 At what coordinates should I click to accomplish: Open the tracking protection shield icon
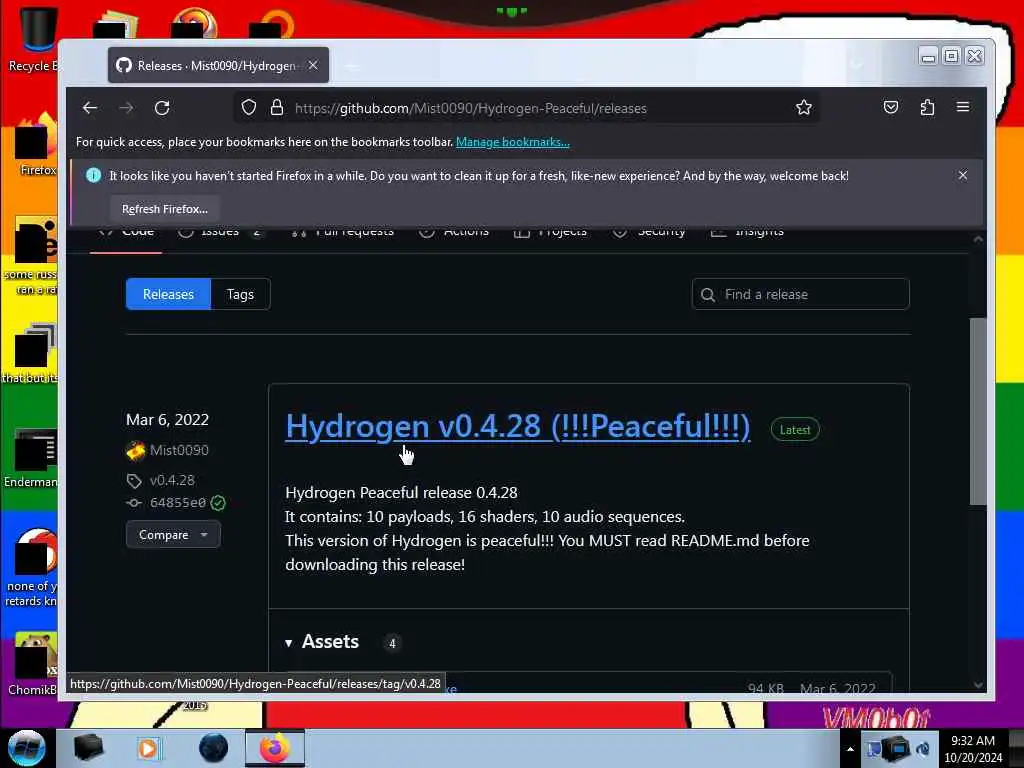coord(248,108)
